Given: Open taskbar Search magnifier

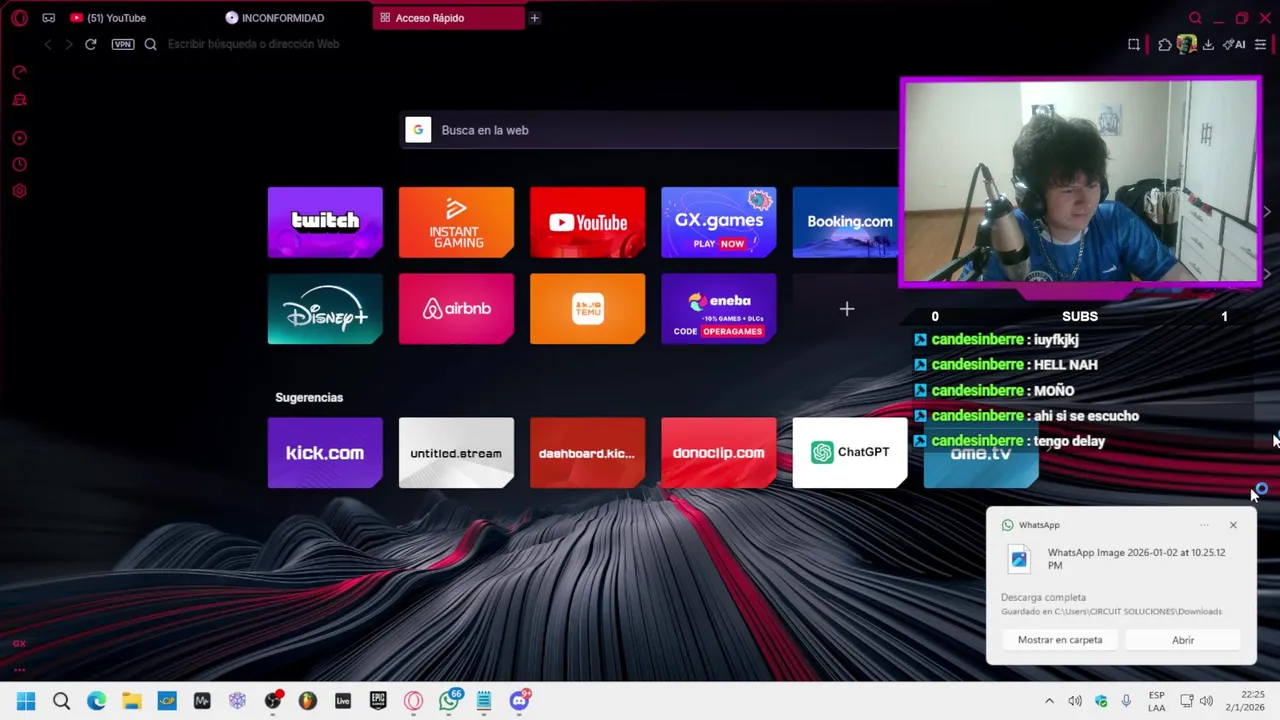Looking at the screenshot, I should pyautogui.click(x=61, y=701).
